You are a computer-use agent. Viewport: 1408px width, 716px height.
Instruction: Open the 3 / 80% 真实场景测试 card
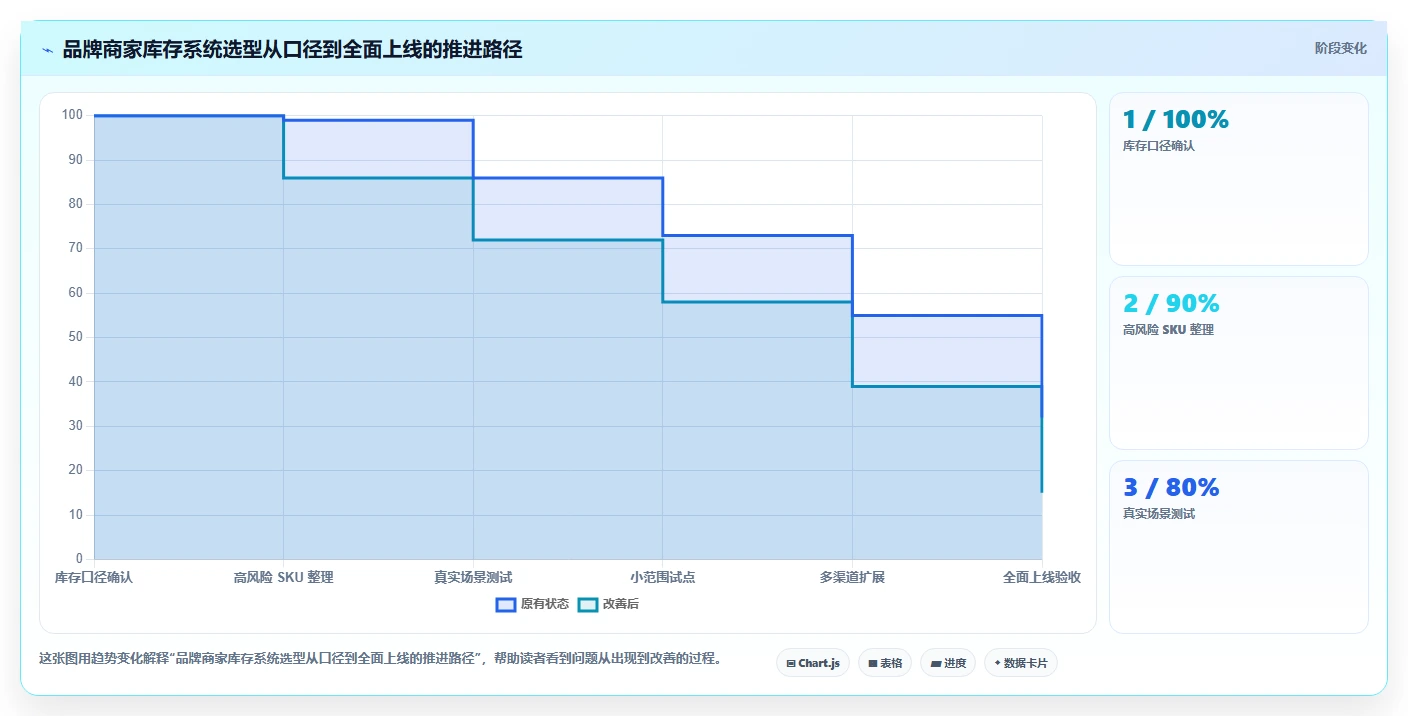(1239, 547)
